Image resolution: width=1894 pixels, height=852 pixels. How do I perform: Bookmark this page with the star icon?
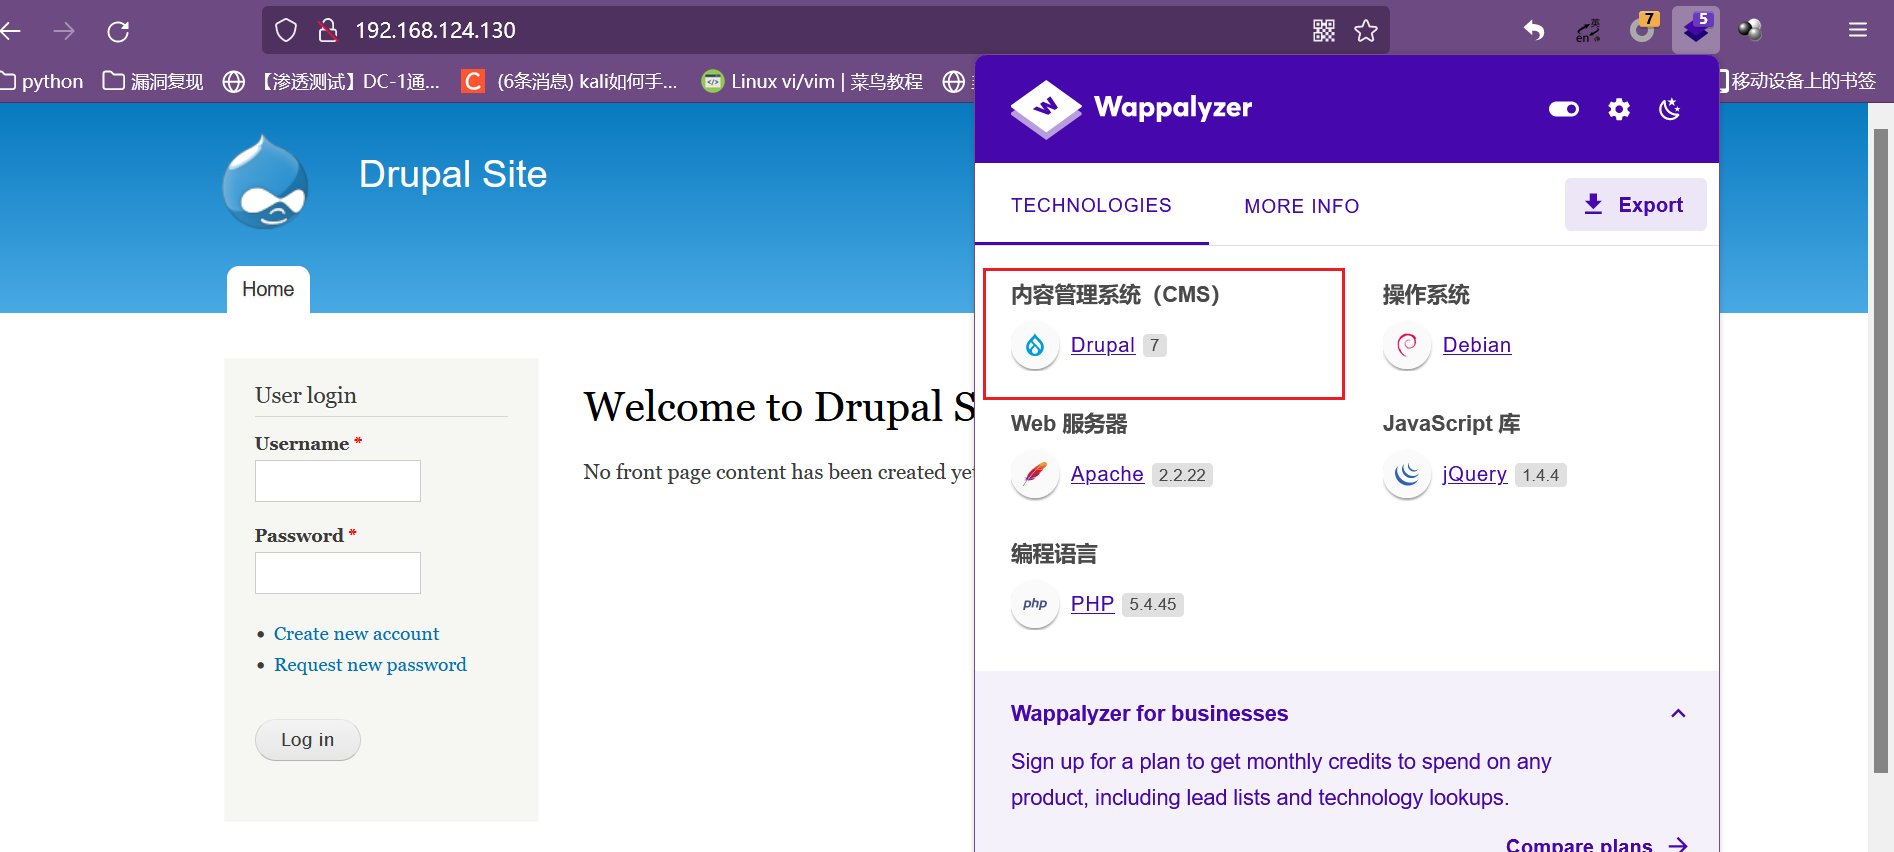pos(1366,31)
